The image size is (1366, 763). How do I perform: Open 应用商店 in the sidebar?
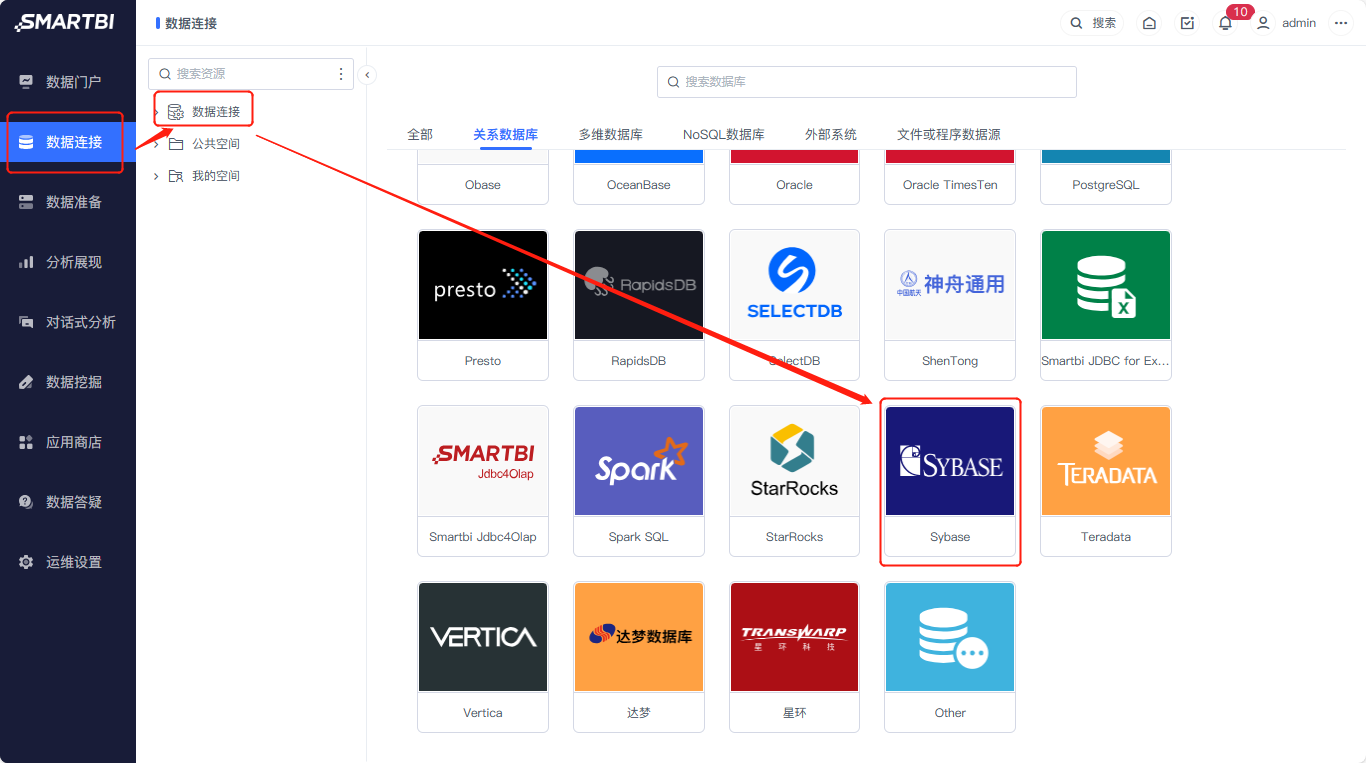[68, 442]
